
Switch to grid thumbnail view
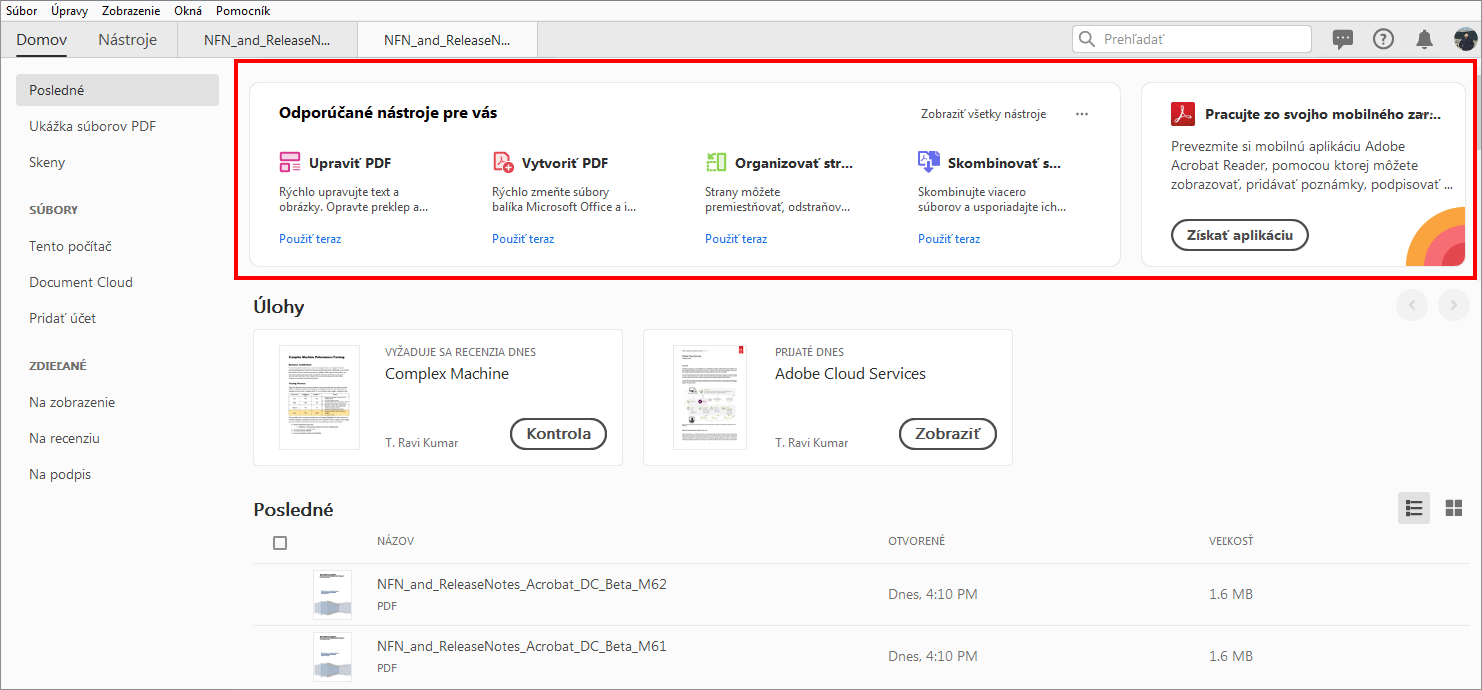tap(1454, 508)
